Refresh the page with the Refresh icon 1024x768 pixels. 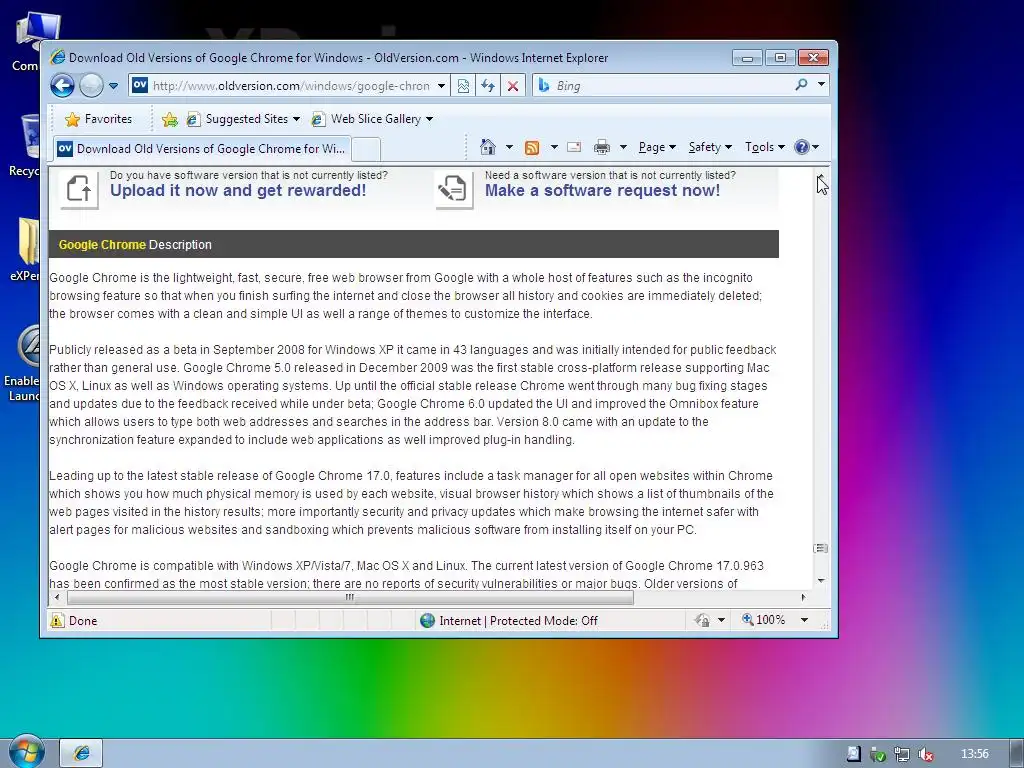click(488, 86)
